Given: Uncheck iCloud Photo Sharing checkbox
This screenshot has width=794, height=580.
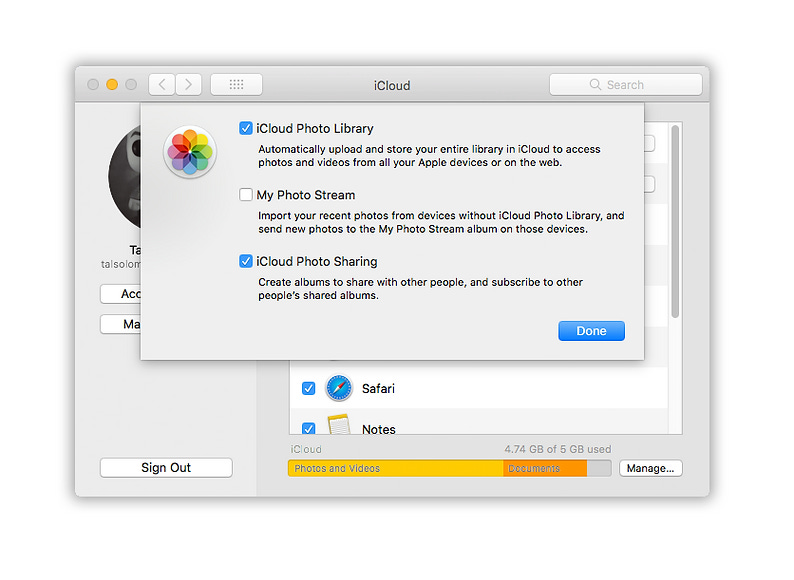Looking at the screenshot, I should (246, 261).
